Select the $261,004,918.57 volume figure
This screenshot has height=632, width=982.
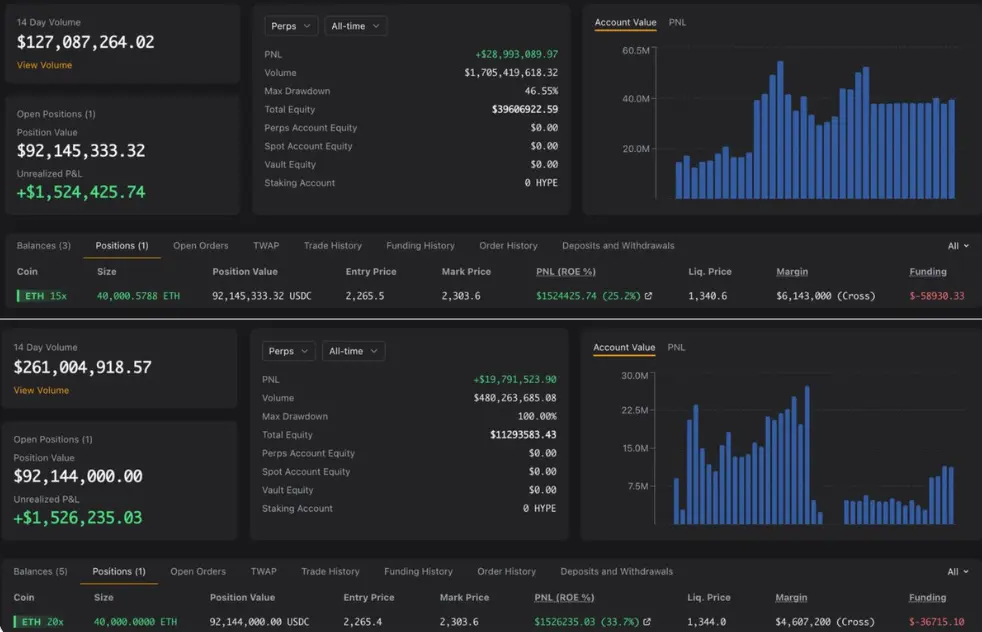point(83,367)
